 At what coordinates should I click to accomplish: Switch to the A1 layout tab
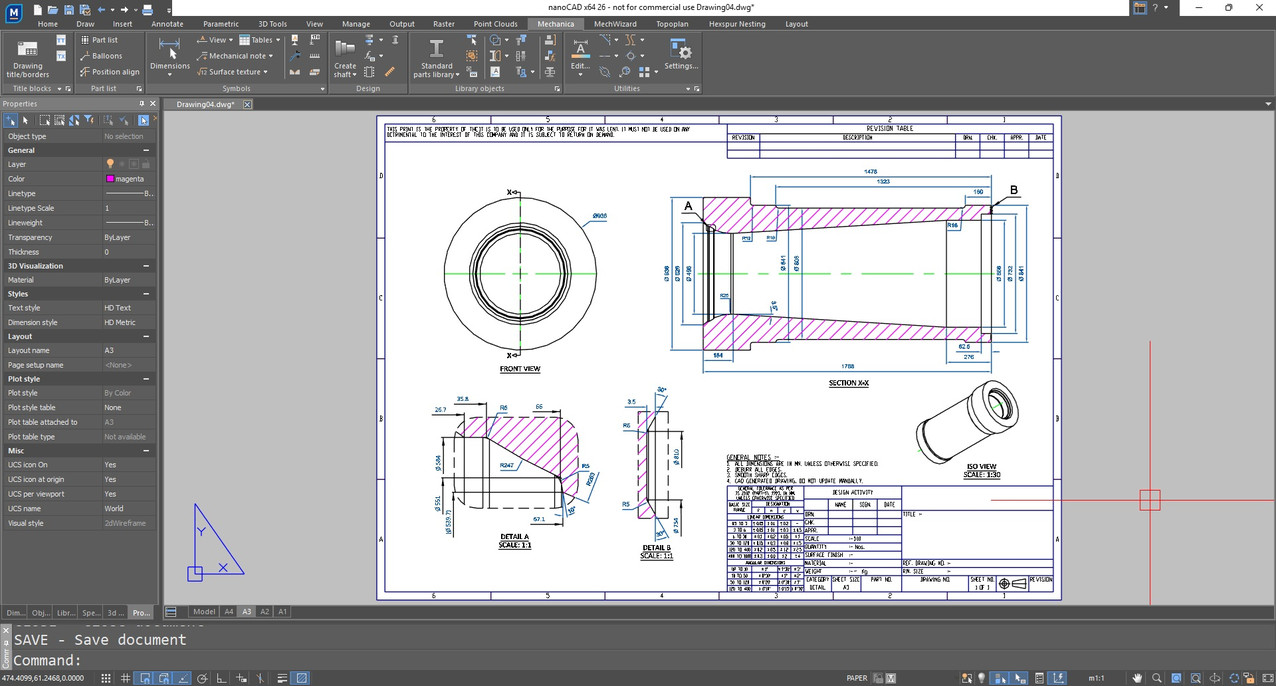283,611
